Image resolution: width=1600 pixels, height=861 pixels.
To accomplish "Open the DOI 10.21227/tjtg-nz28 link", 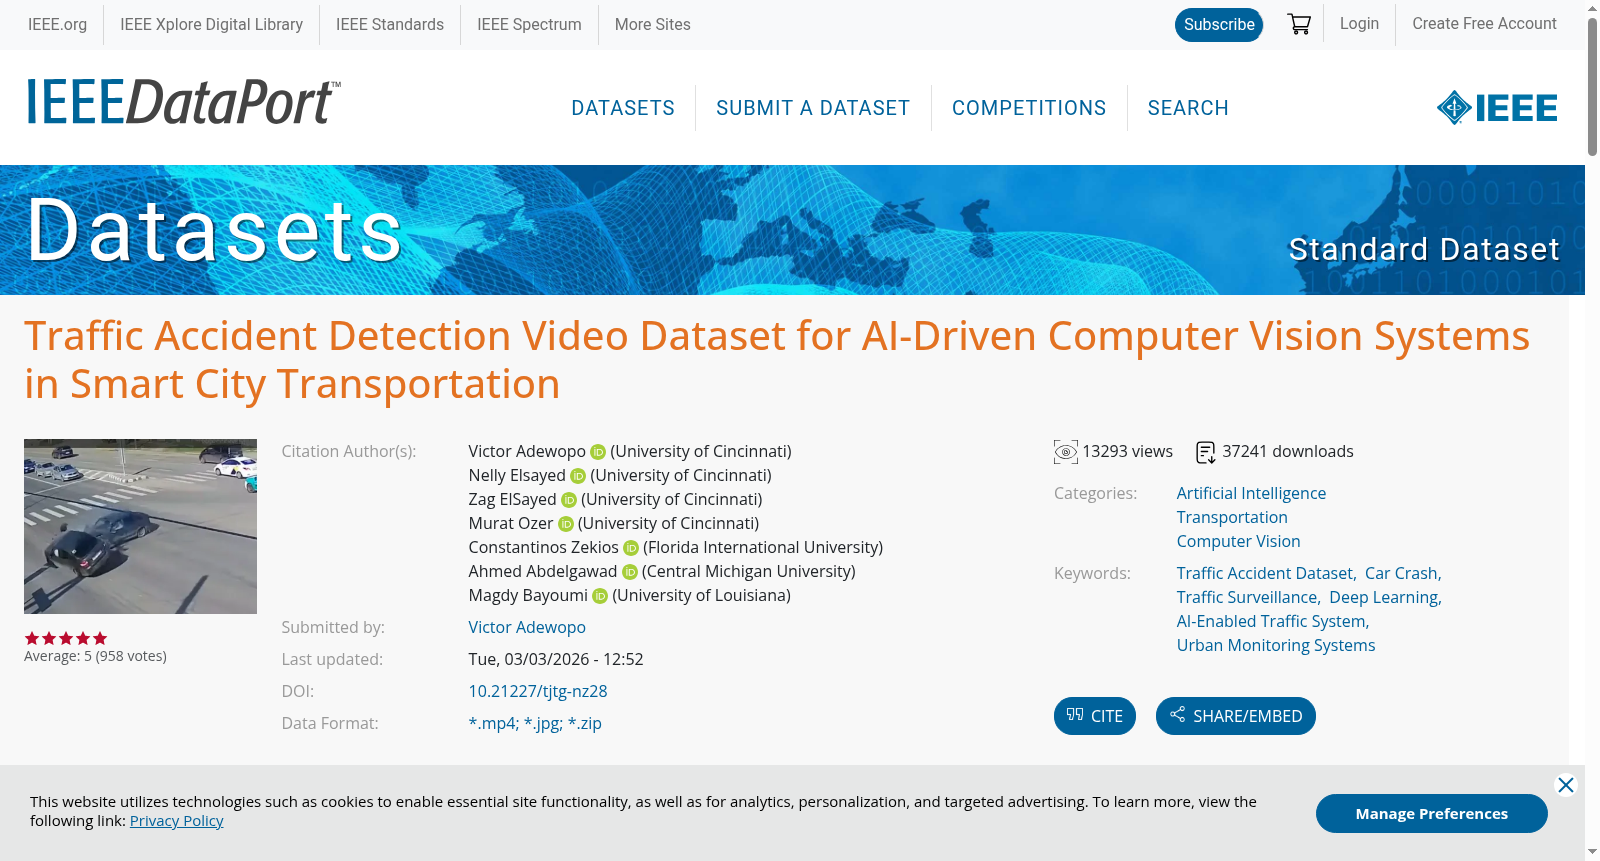I will tap(538, 692).
